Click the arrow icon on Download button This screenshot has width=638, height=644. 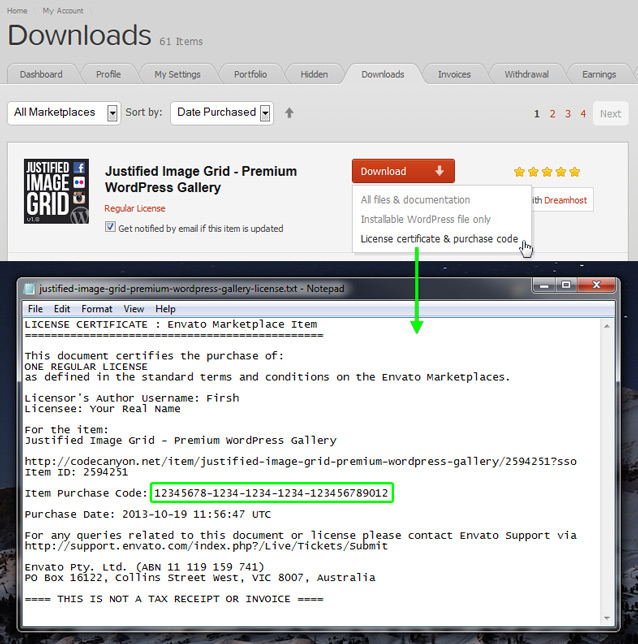438,171
